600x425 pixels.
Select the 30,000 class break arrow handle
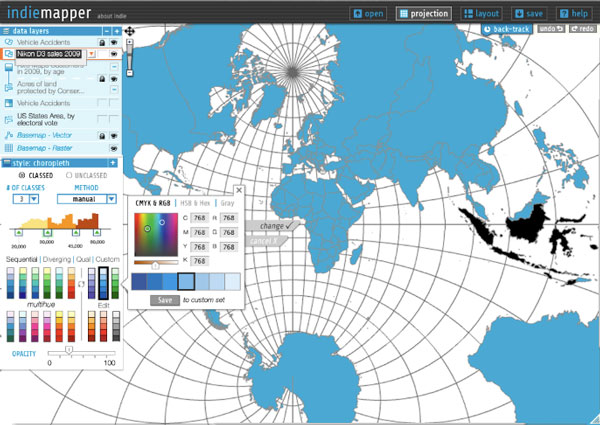point(47,232)
